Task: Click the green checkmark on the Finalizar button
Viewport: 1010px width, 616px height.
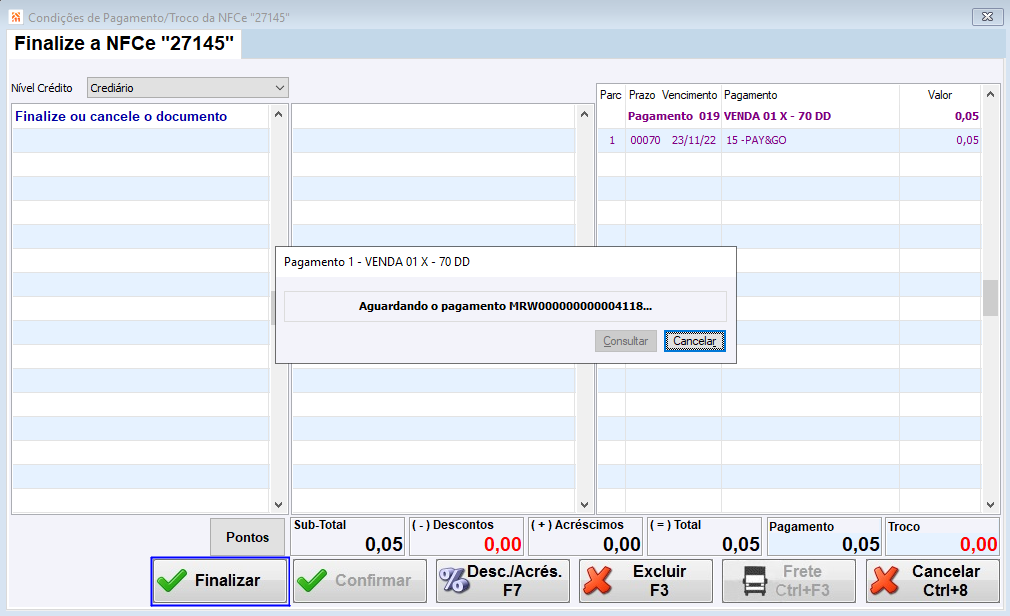Action: click(172, 581)
